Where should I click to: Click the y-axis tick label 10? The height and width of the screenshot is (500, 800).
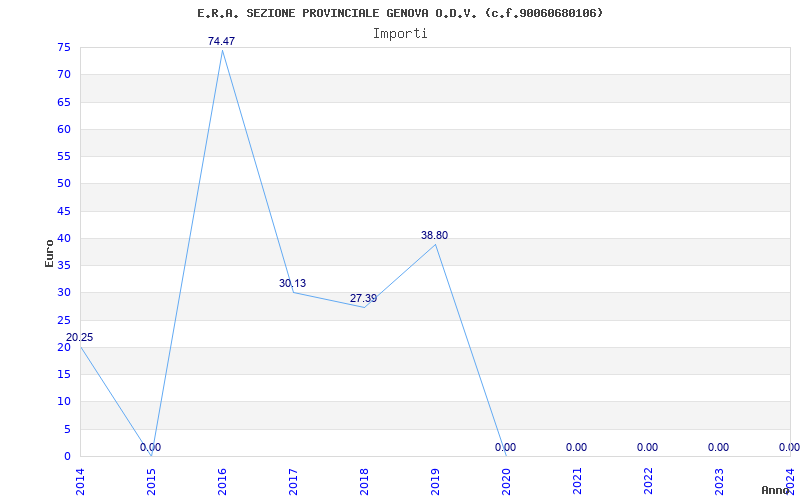64,402
